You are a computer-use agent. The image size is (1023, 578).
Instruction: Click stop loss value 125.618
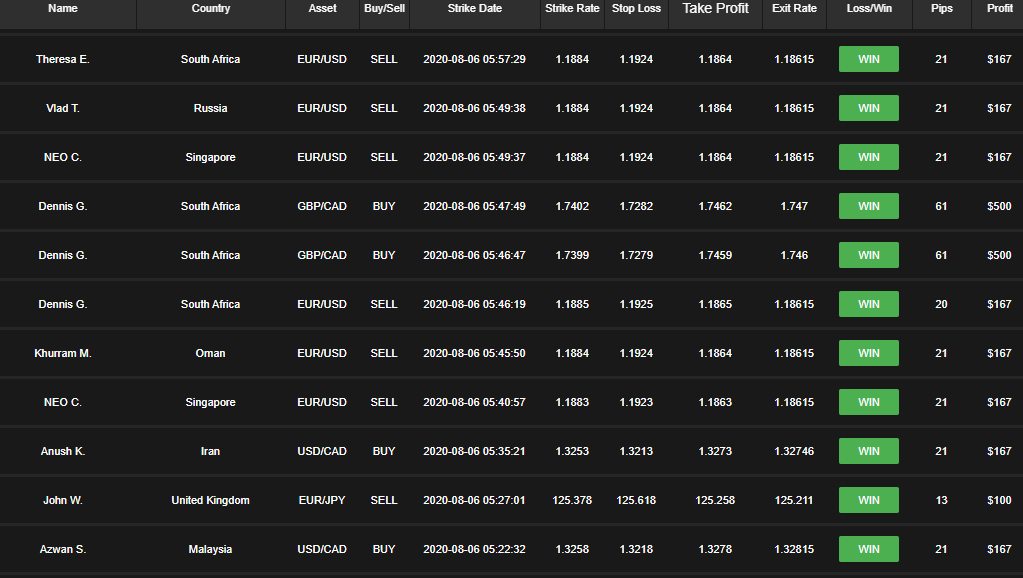[x=636, y=500]
